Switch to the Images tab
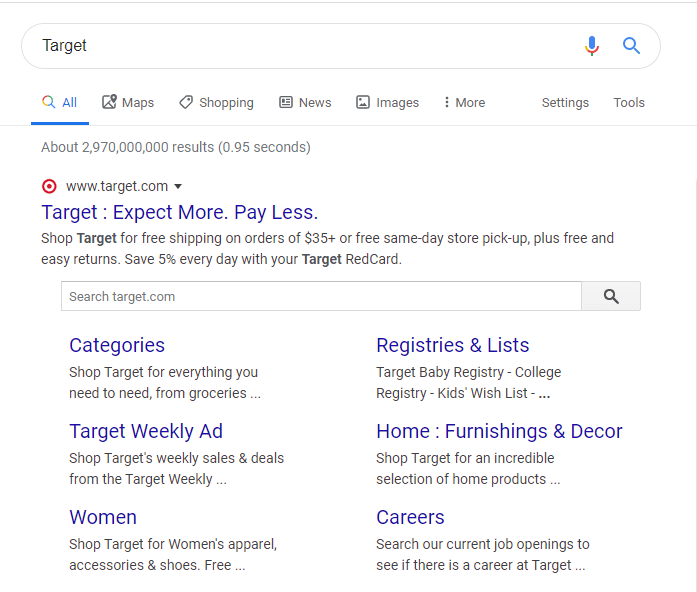The height and width of the screenshot is (592, 697). tap(388, 103)
